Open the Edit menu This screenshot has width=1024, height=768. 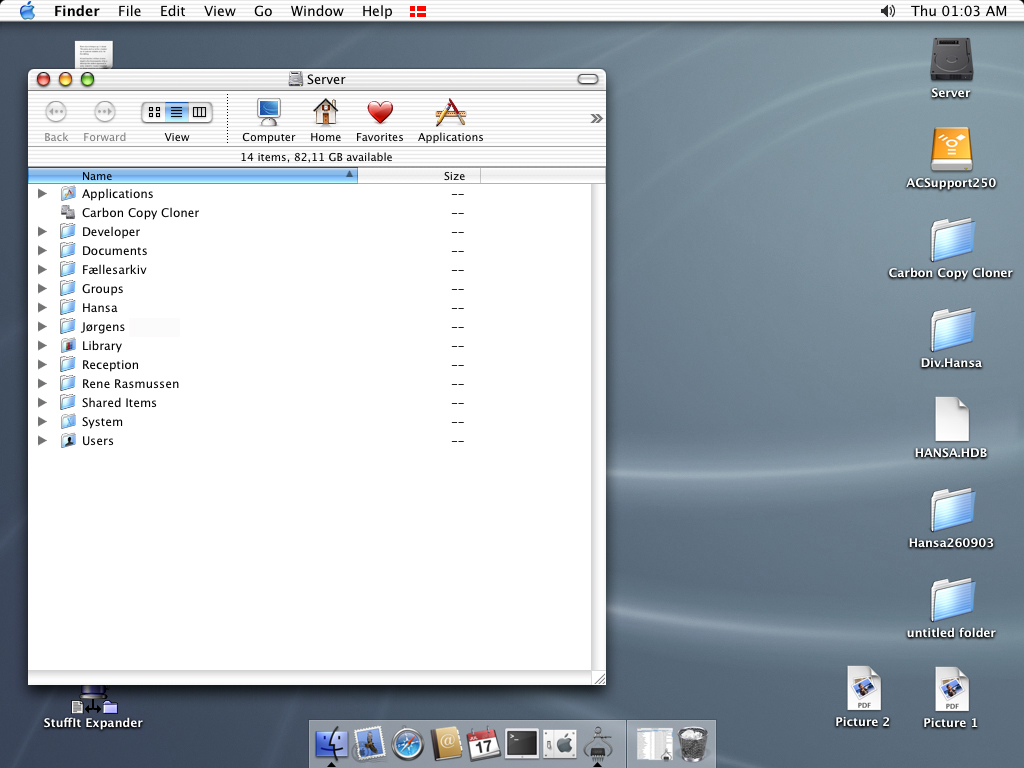tap(172, 10)
